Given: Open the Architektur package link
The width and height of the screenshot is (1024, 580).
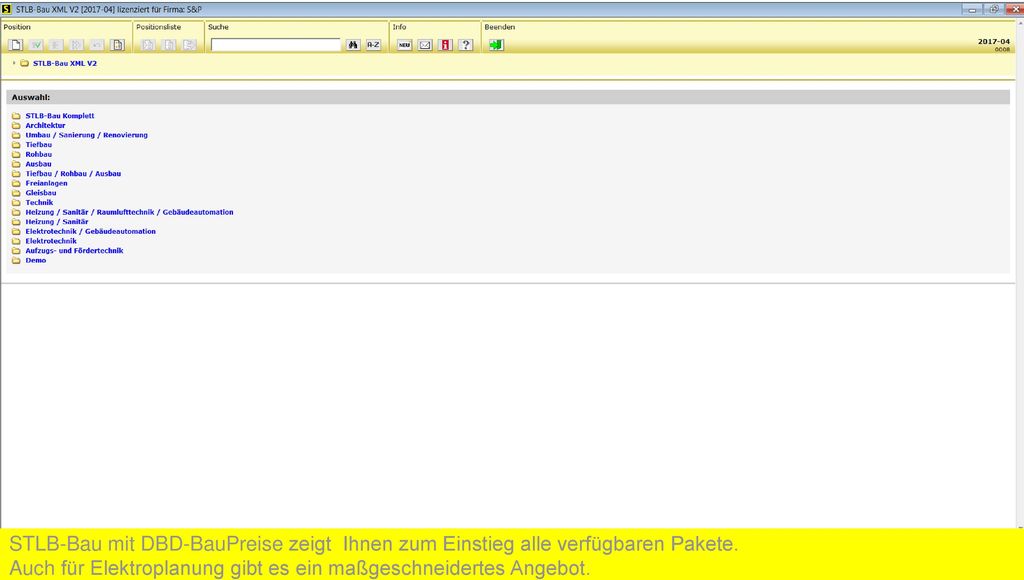Looking at the screenshot, I should [x=45, y=125].
